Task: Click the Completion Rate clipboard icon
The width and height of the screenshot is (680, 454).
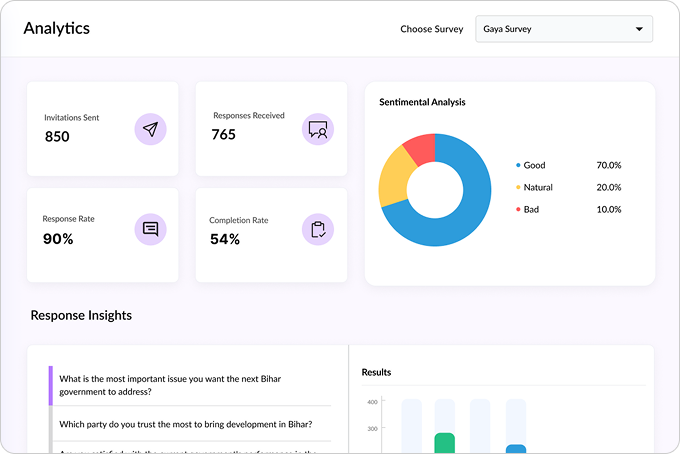Action: (x=317, y=229)
